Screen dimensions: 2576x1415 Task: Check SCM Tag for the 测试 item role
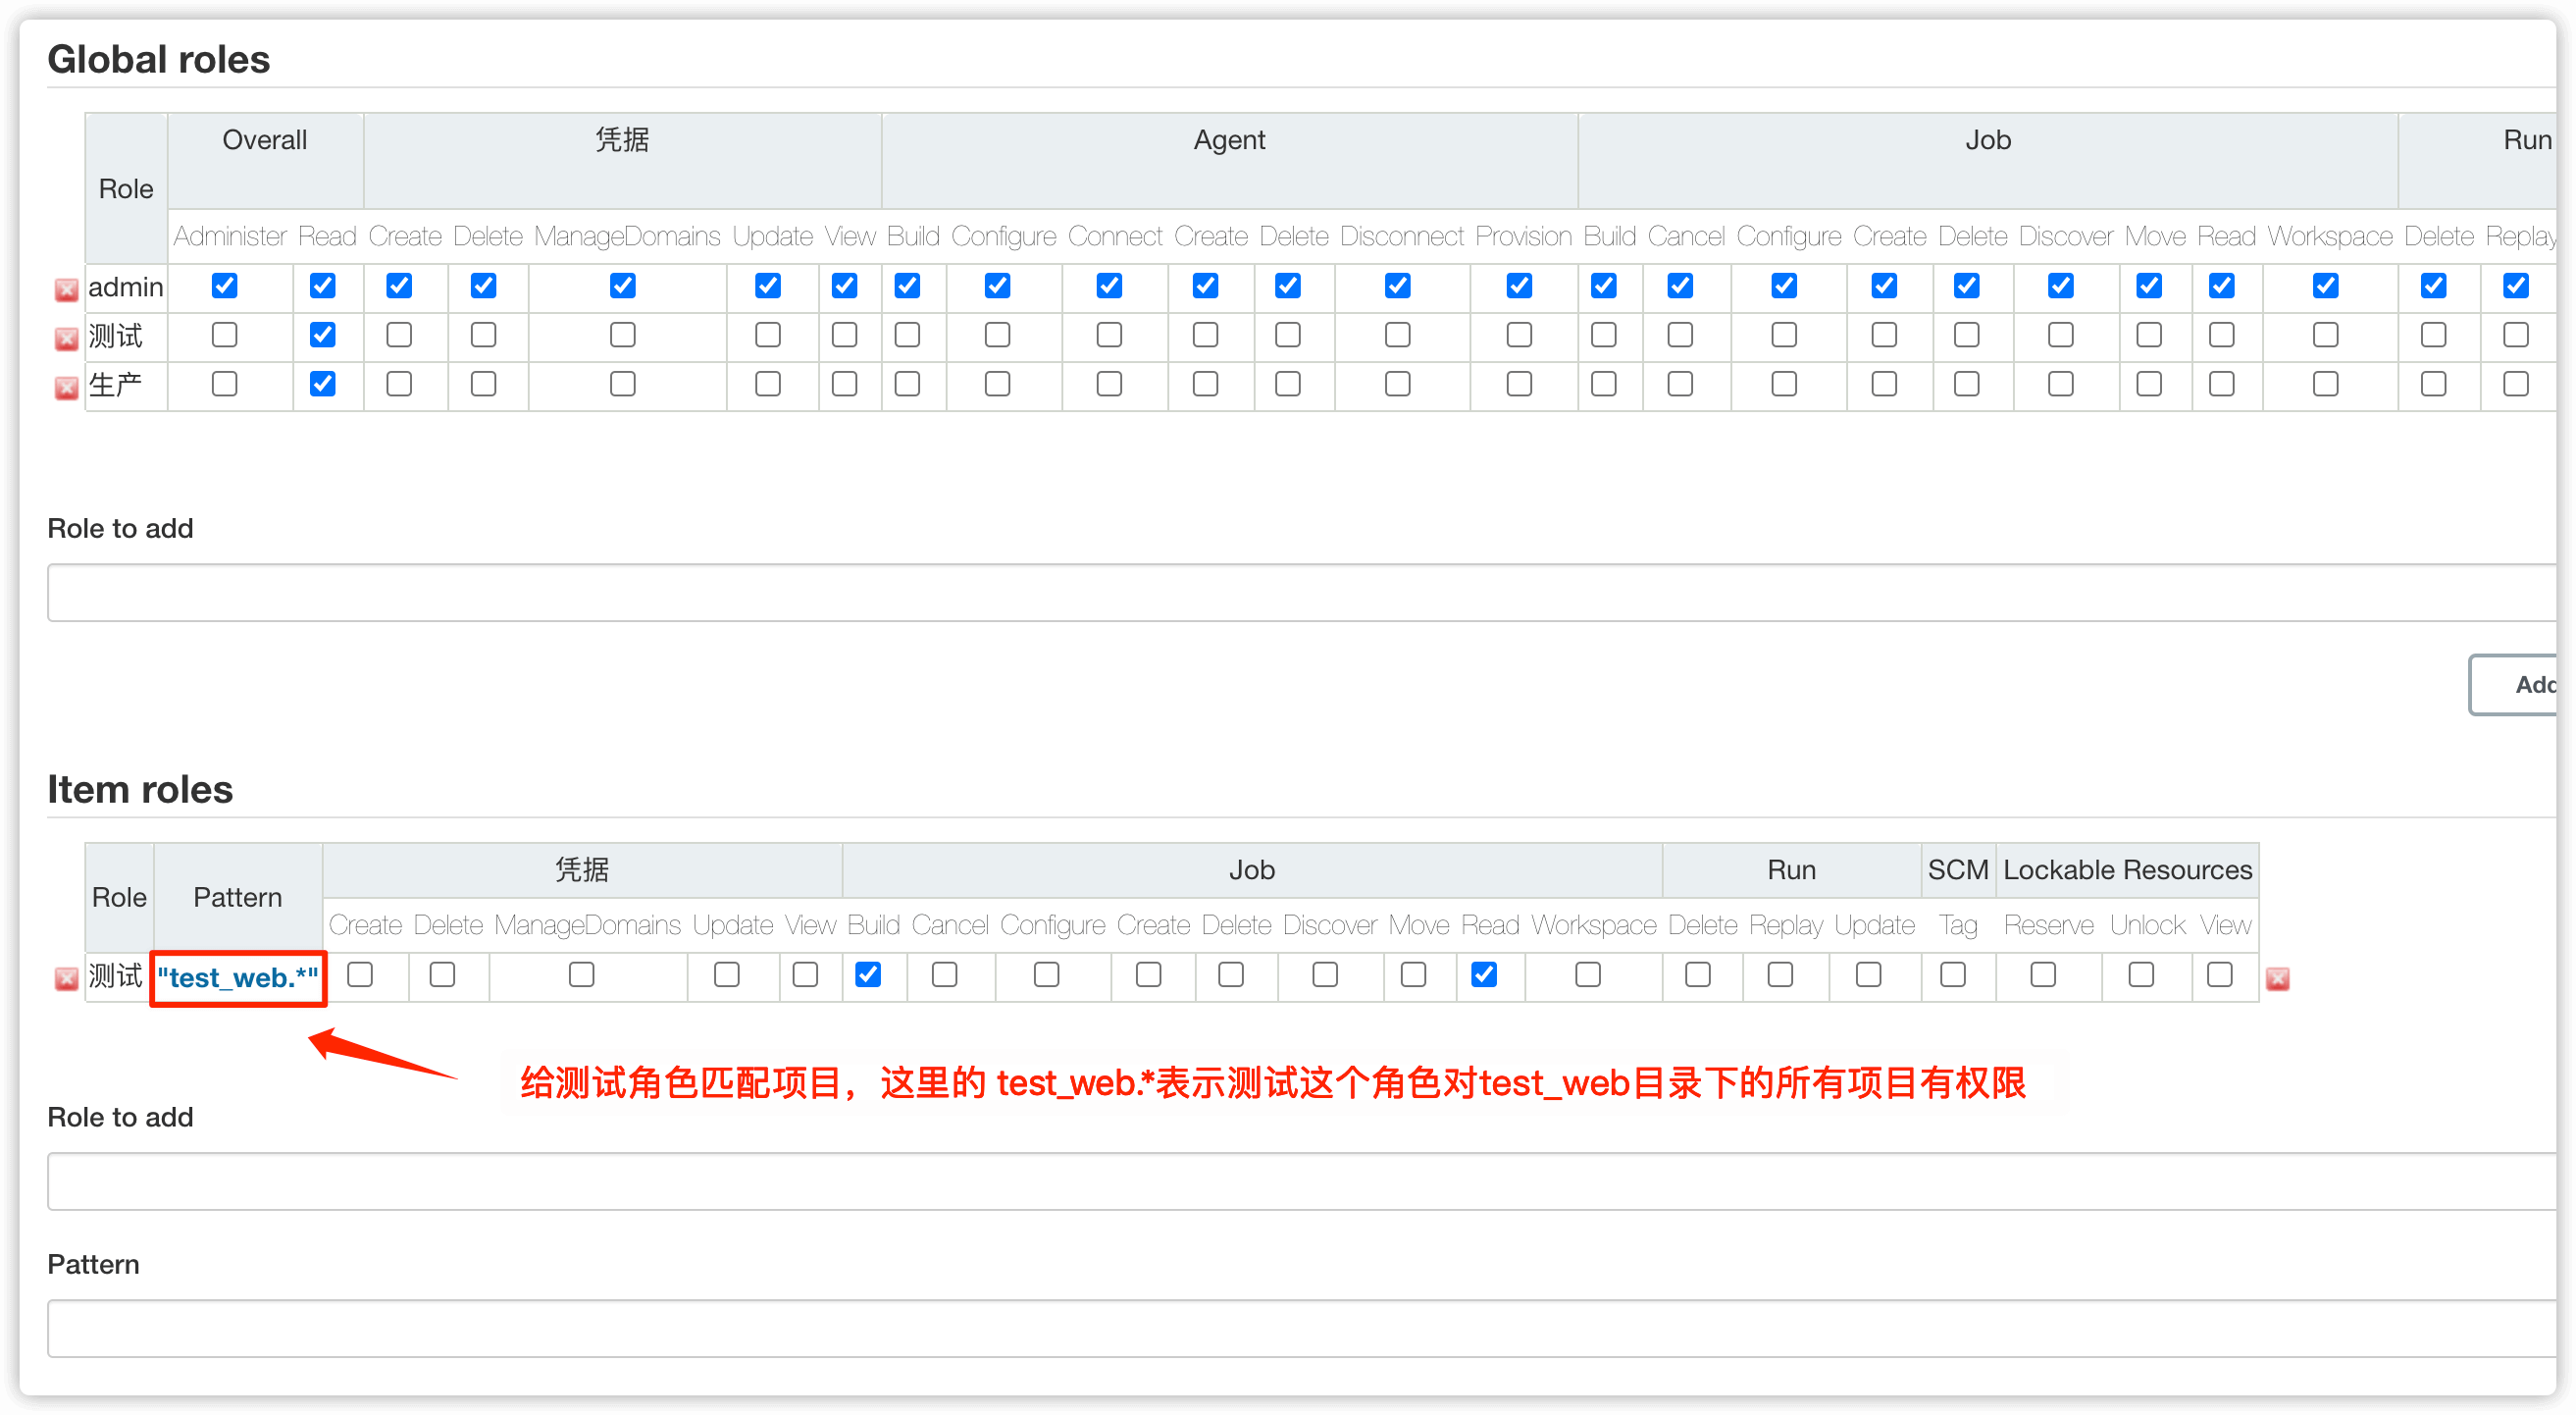1954,975
